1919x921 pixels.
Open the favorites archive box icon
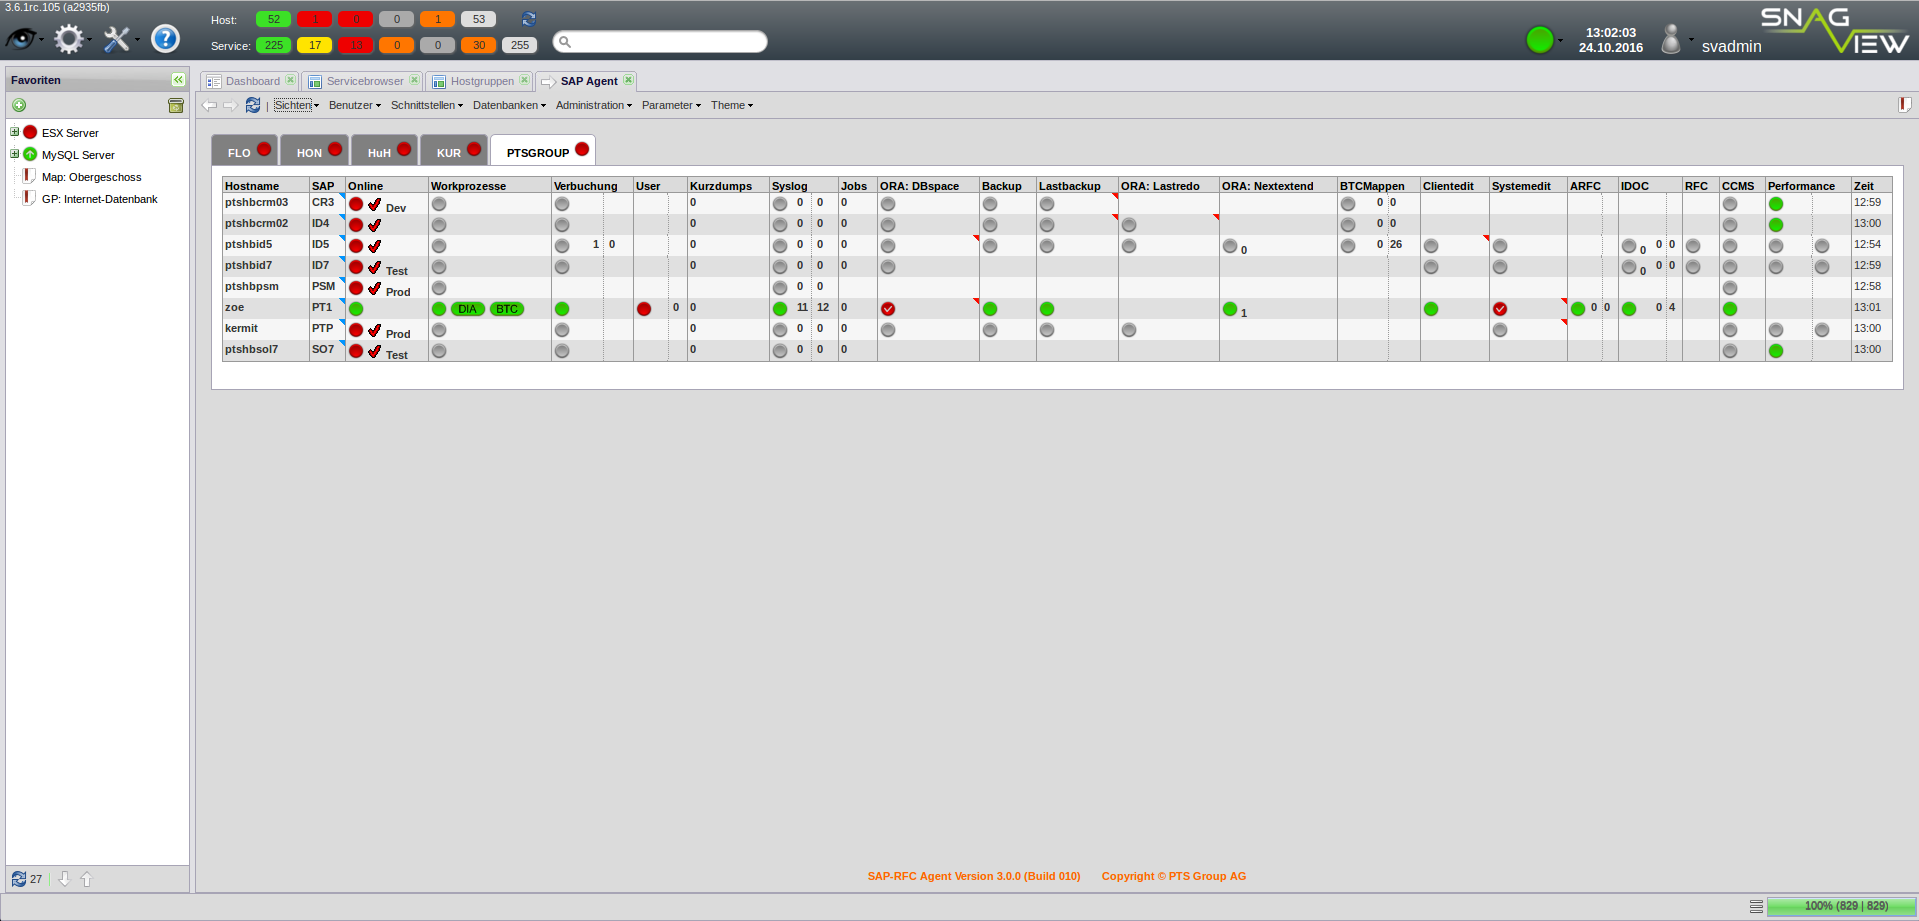point(176,105)
